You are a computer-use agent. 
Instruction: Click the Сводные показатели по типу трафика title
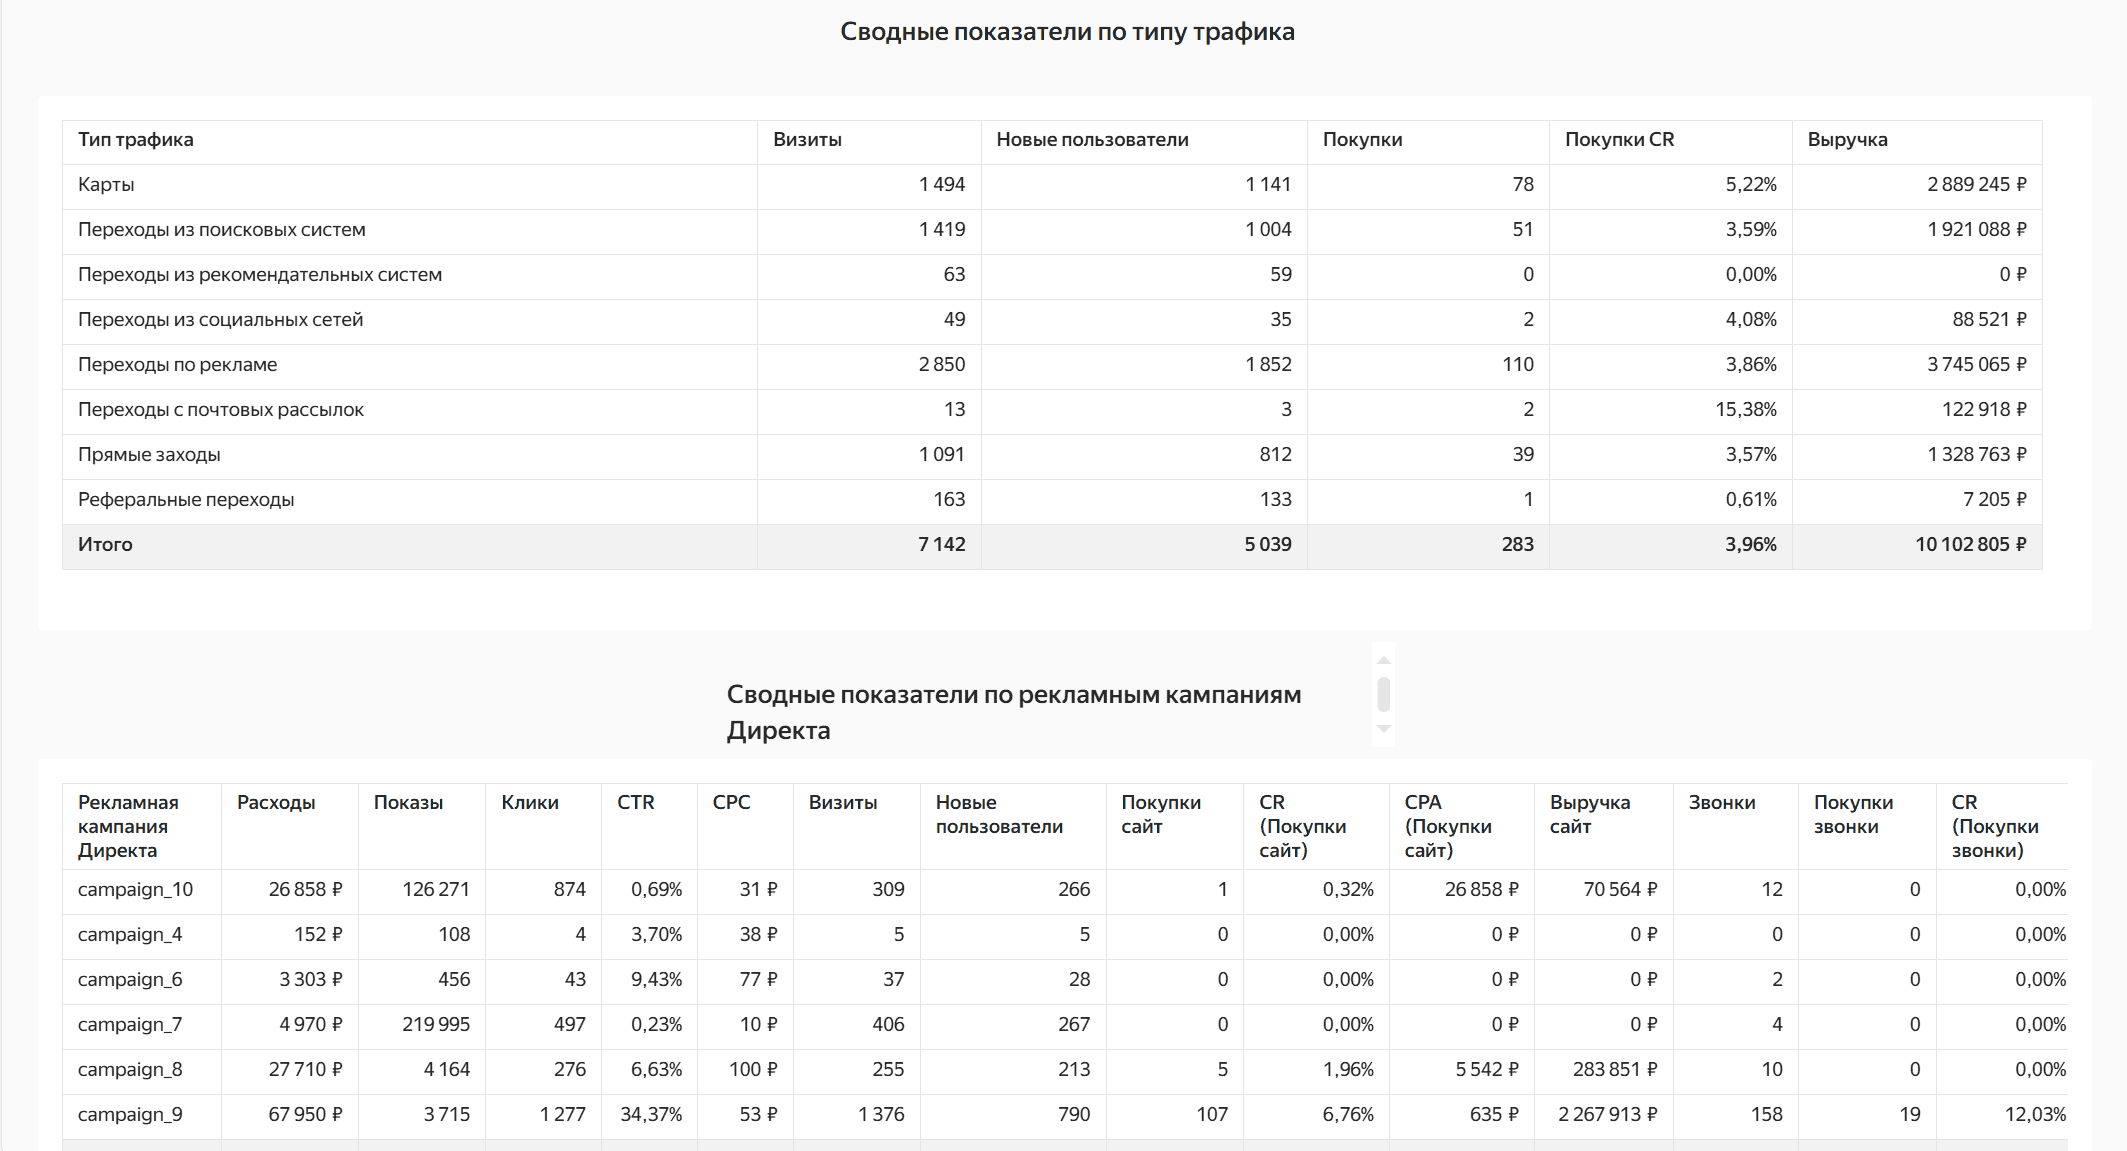coord(1067,31)
